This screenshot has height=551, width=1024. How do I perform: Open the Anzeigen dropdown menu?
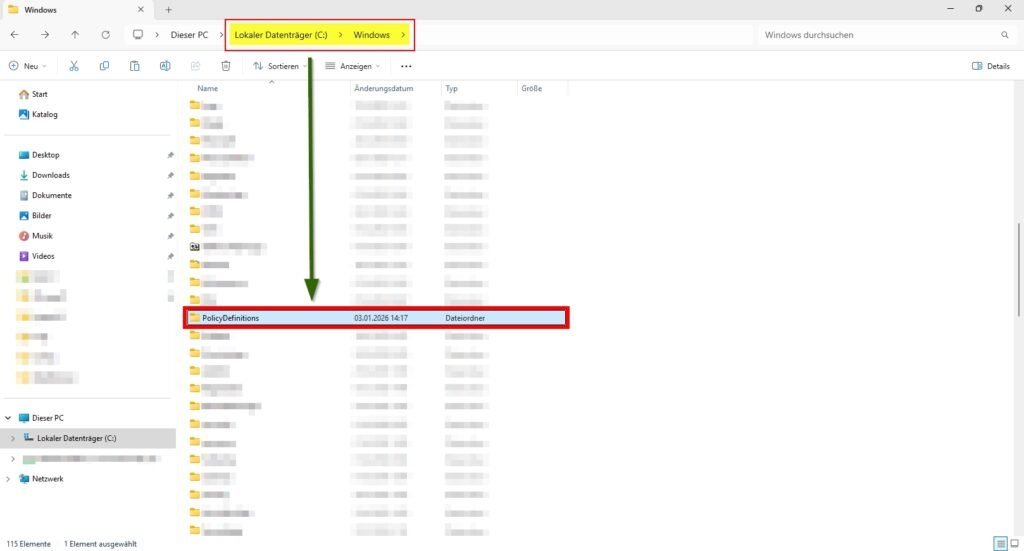pyautogui.click(x=353, y=66)
